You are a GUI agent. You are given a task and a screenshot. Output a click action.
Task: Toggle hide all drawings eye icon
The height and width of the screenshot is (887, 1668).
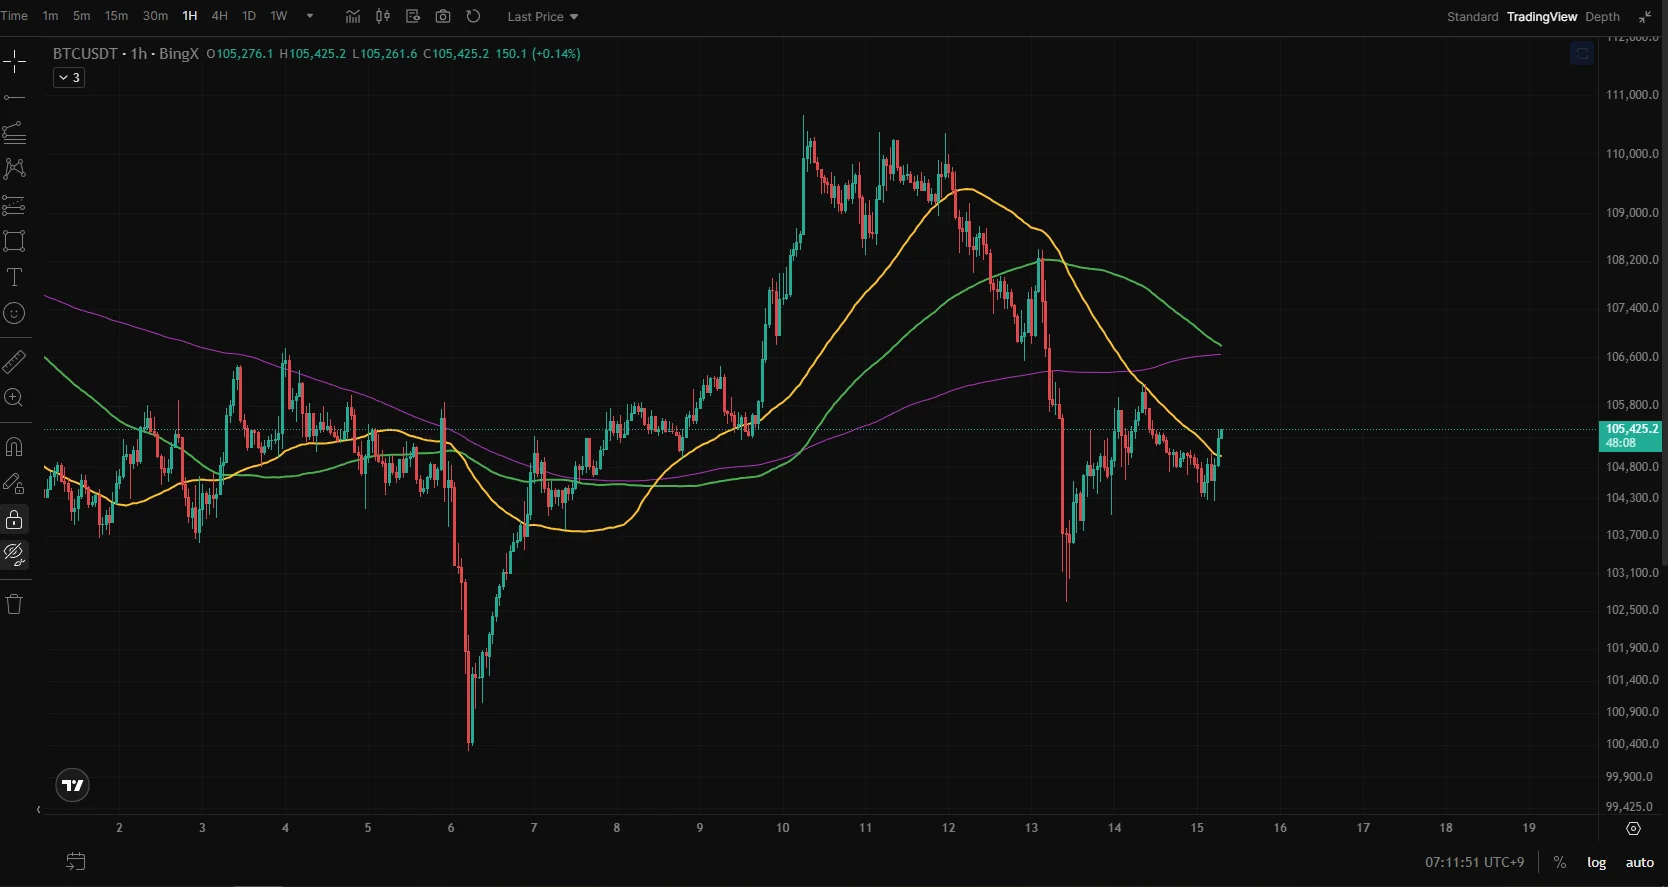click(x=14, y=554)
